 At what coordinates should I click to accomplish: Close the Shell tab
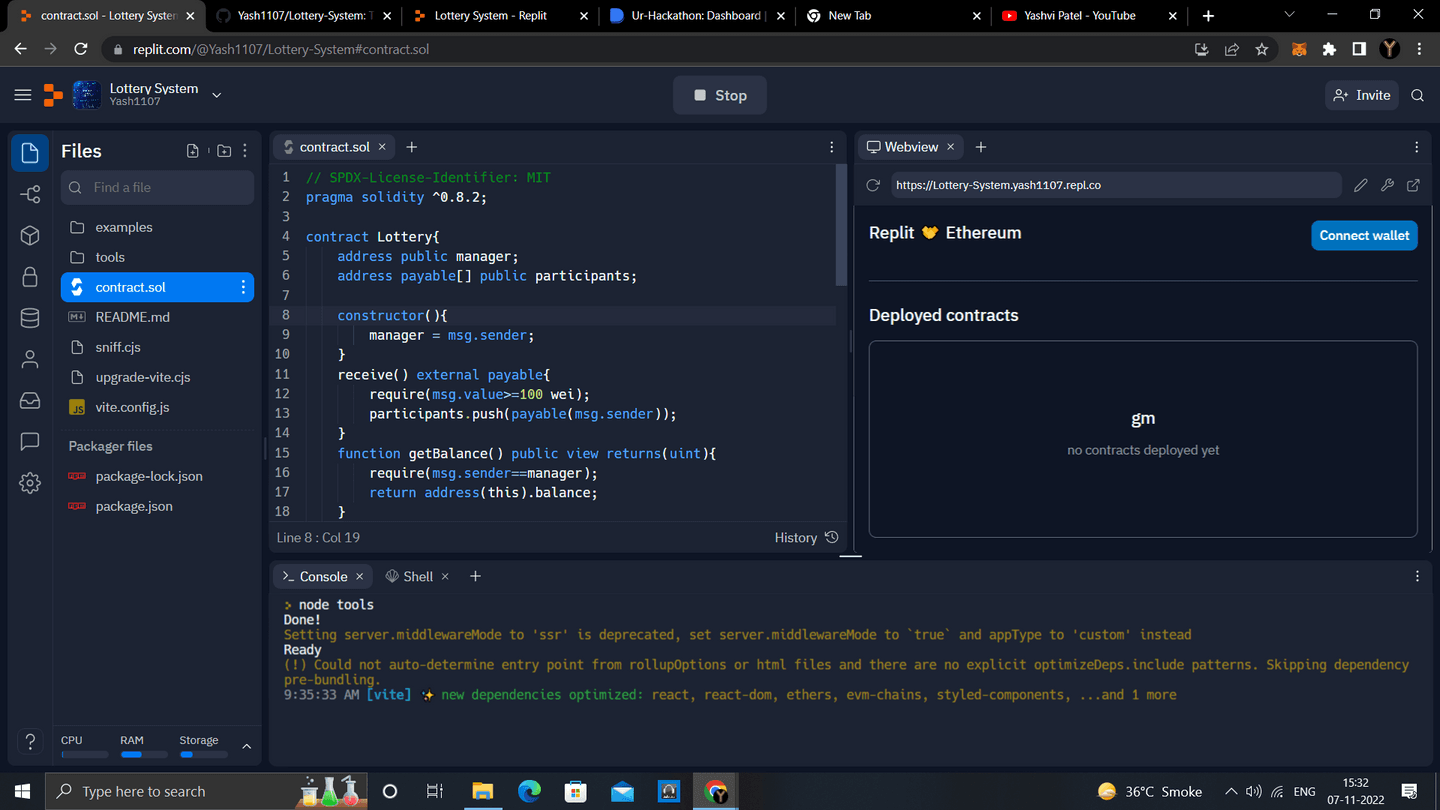point(445,576)
